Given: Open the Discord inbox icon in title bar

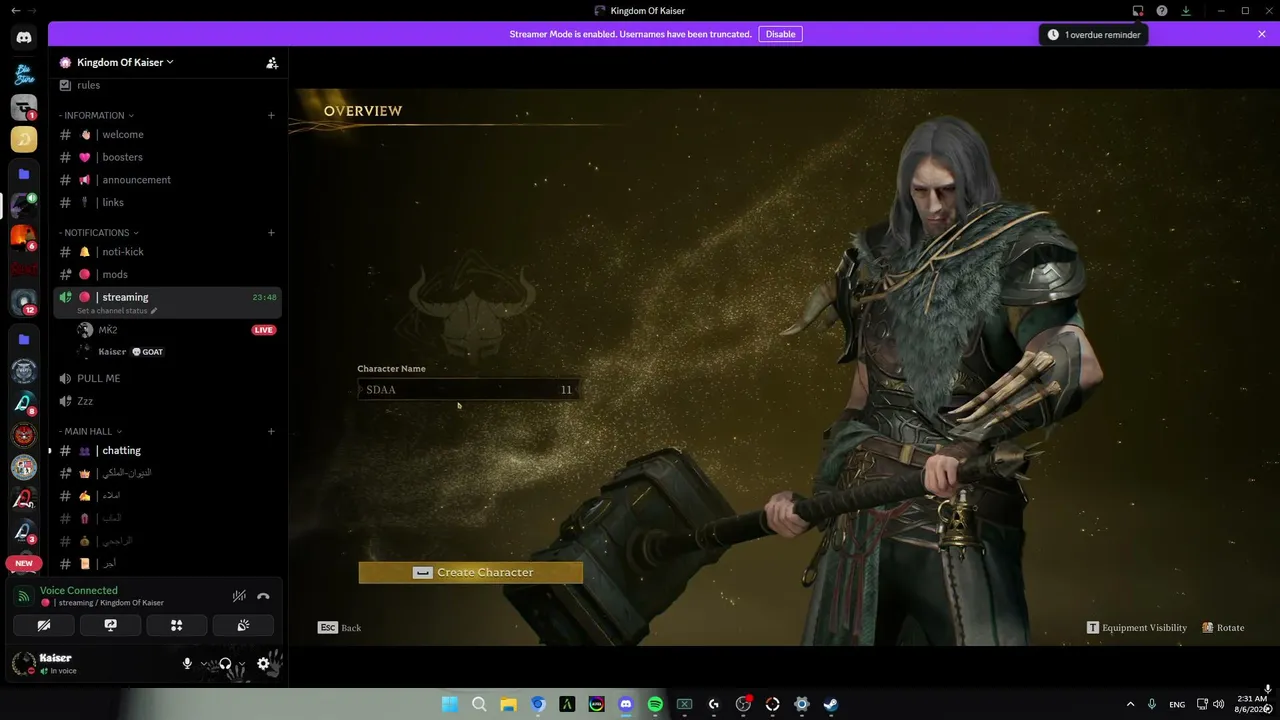Looking at the screenshot, I should 1138,11.
